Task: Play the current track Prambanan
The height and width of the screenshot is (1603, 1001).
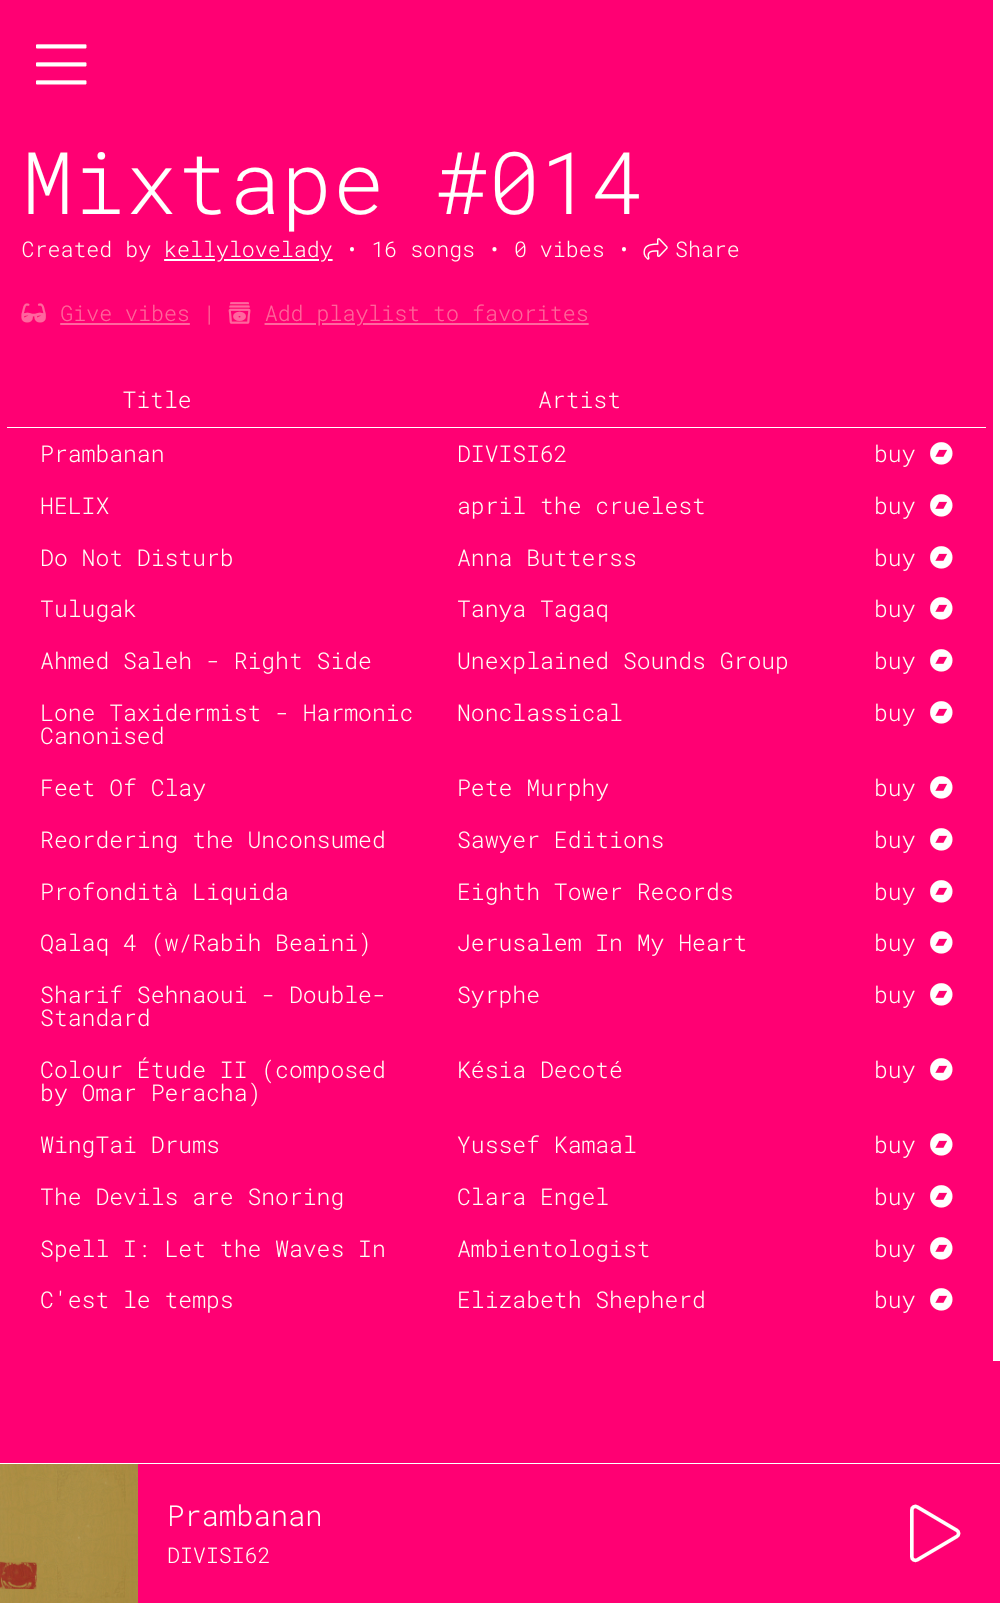Action: coord(934,1533)
